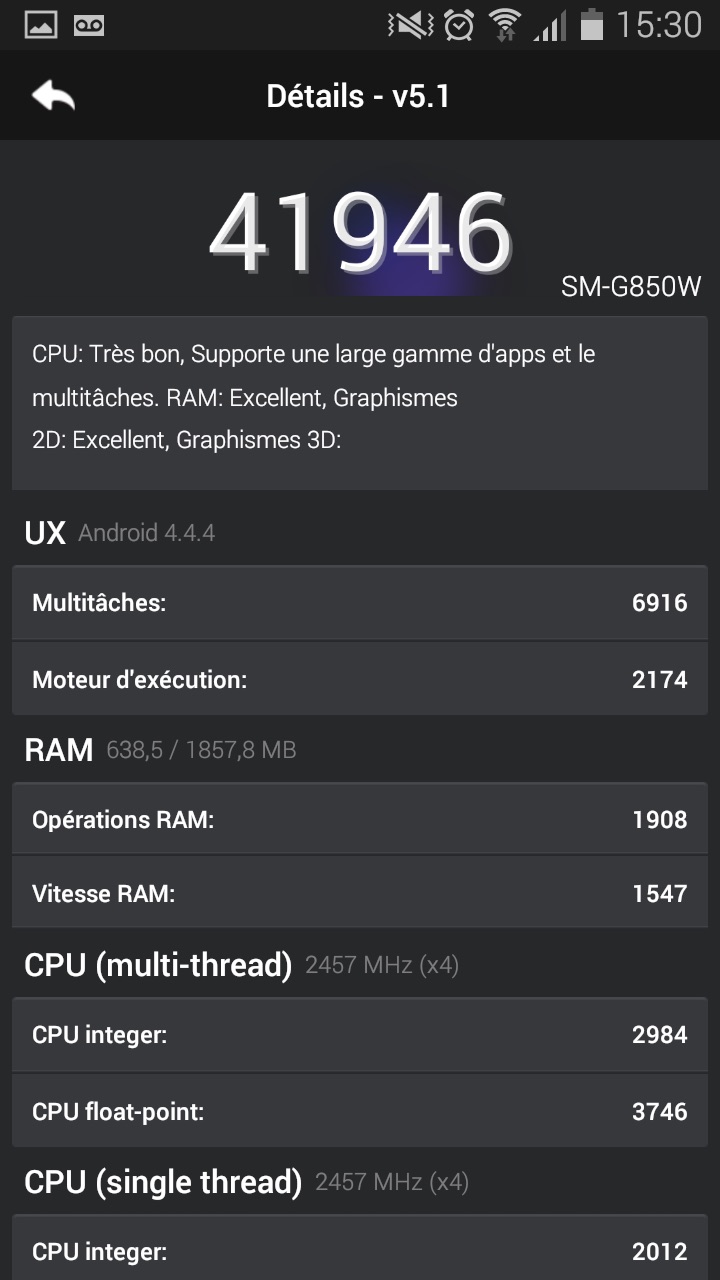Screen dimensions: 720x1280
Task: Select the Moteur d'exécution row
Action: (360, 680)
